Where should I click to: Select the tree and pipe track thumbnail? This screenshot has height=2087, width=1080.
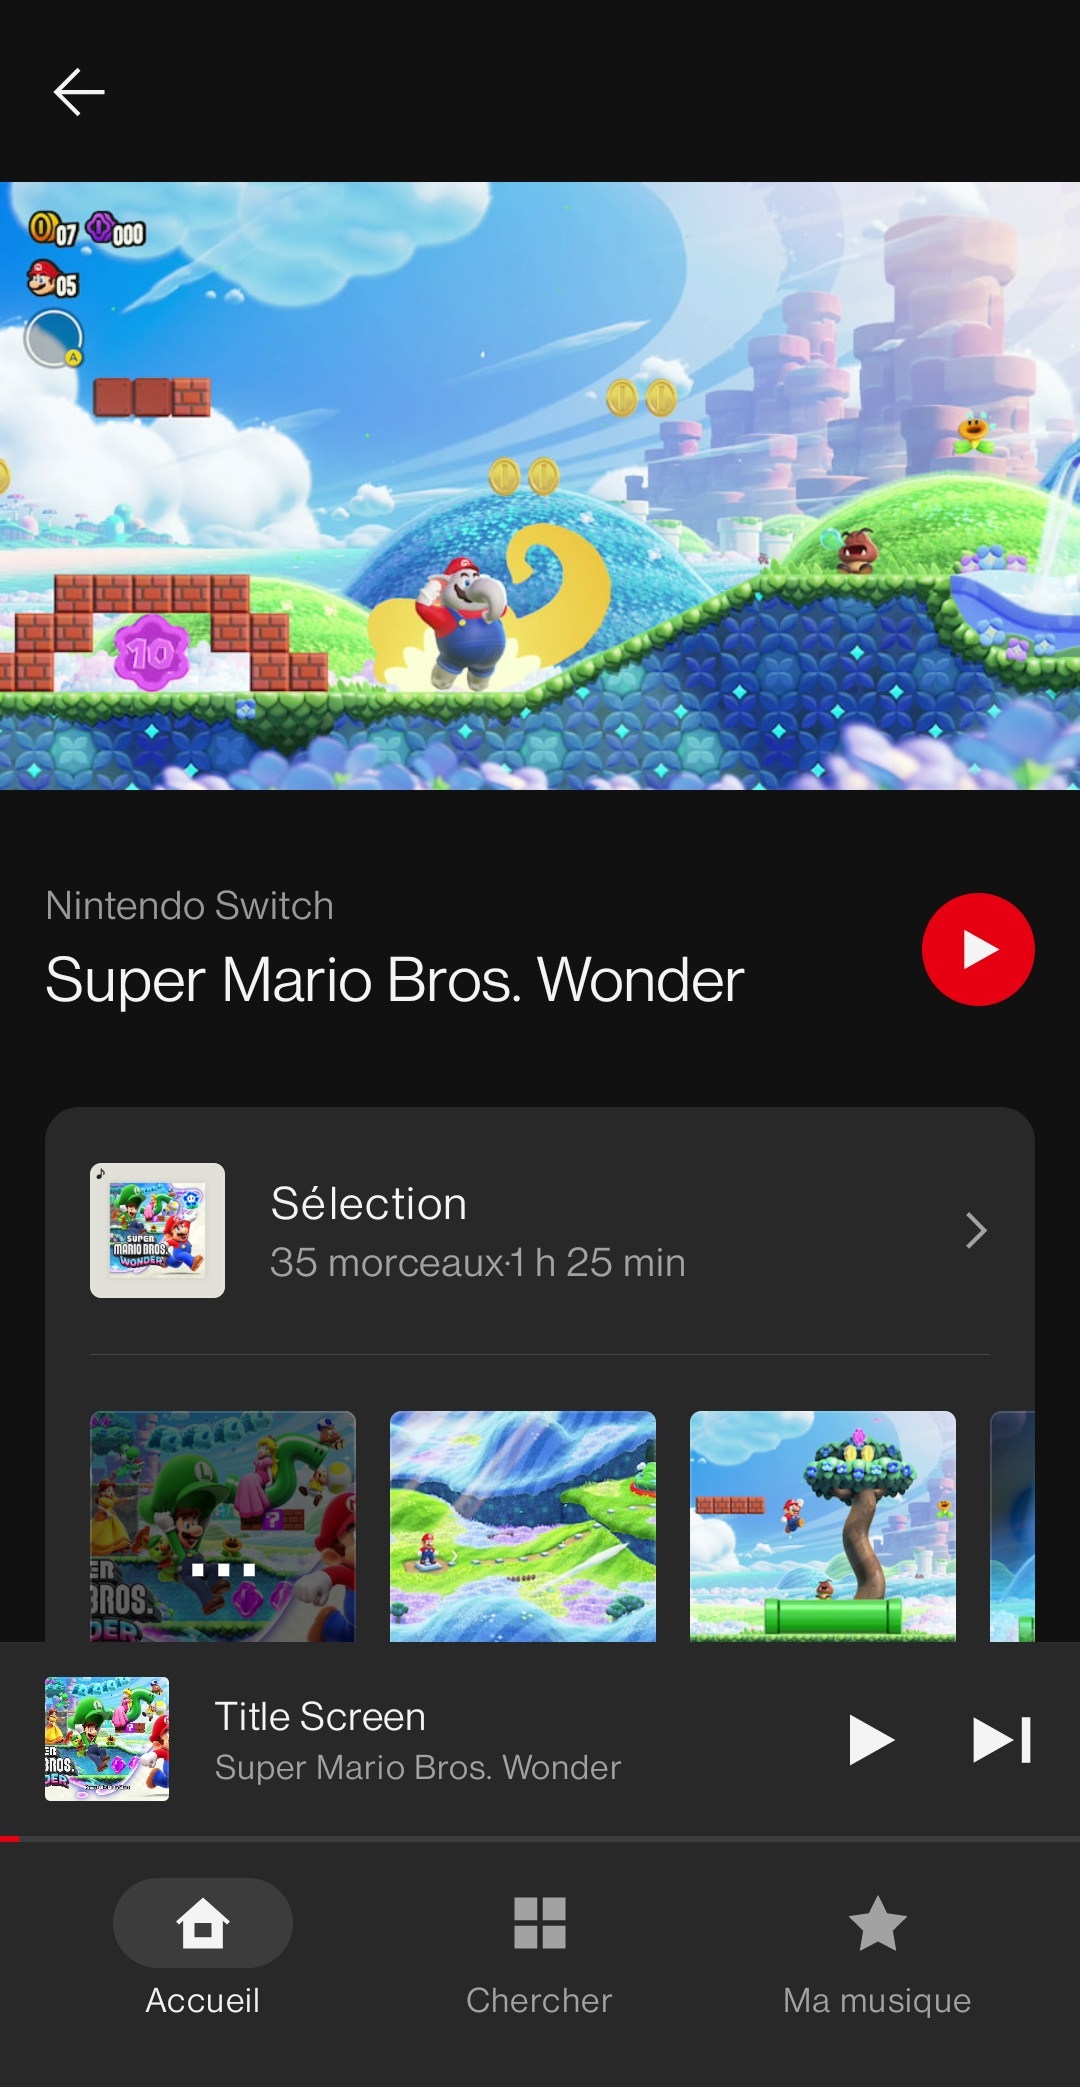click(x=823, y=1526)
